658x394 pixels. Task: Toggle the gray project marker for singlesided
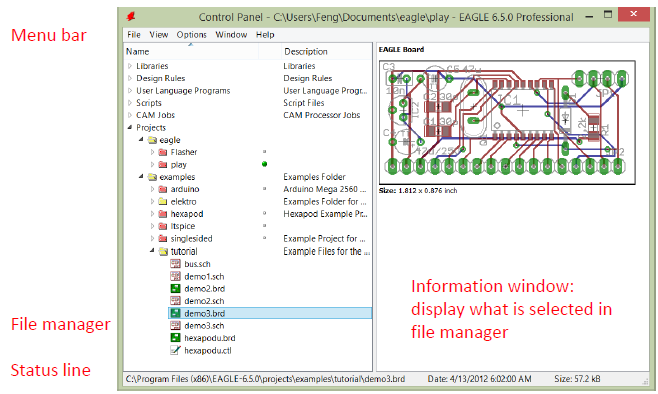[264, 238]
